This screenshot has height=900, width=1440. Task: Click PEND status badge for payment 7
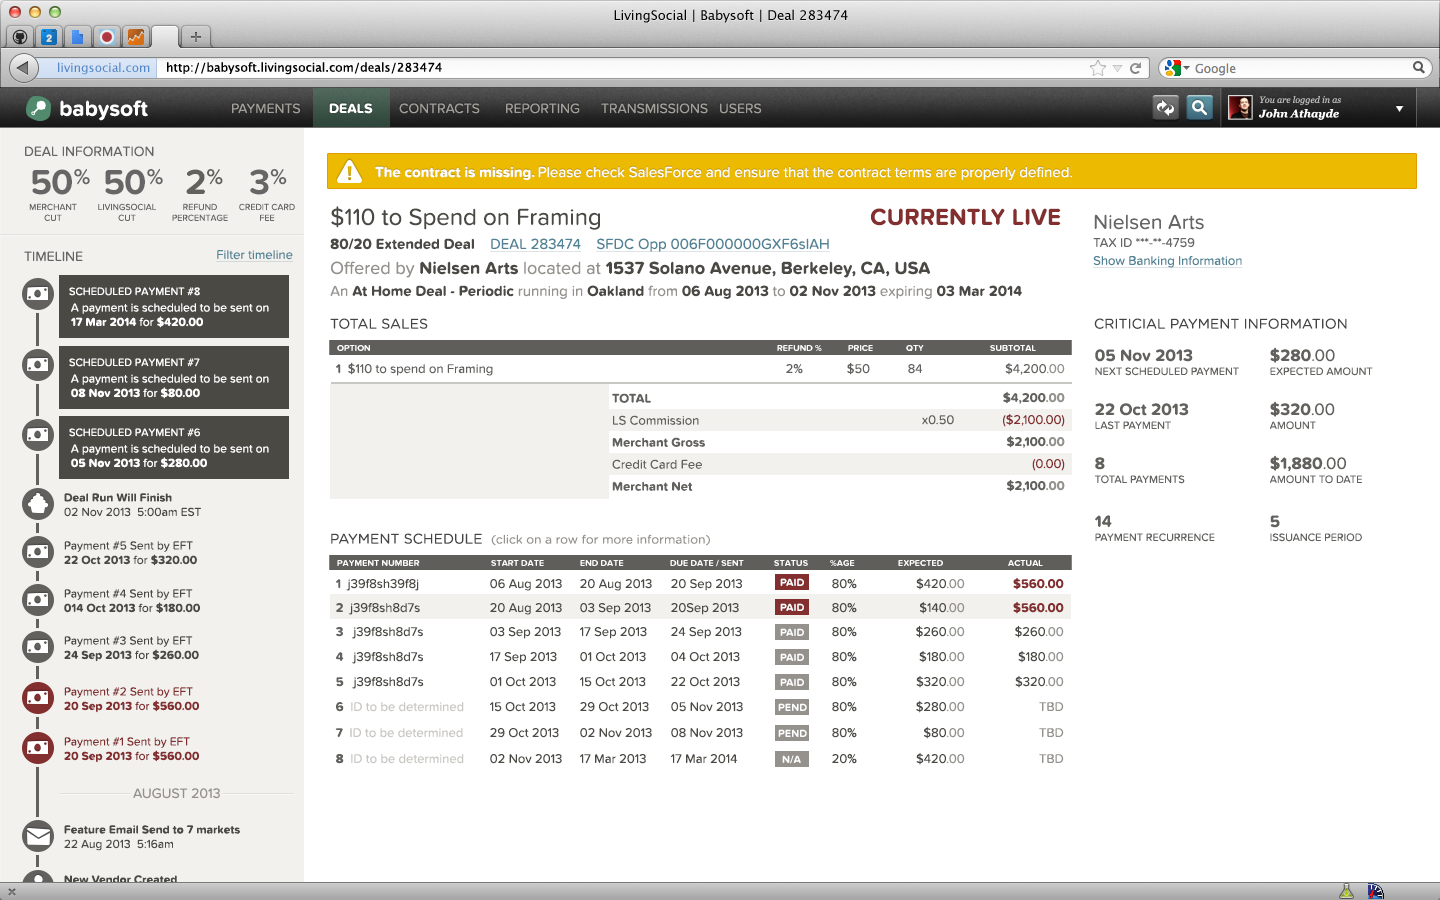792,733
